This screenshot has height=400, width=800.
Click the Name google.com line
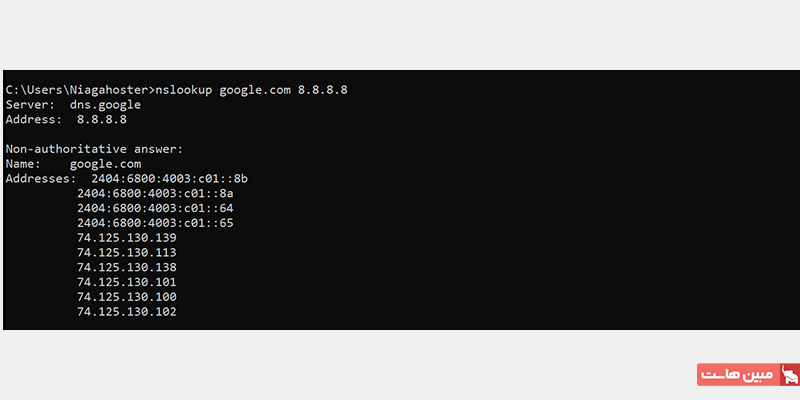[x=73, y=164]
